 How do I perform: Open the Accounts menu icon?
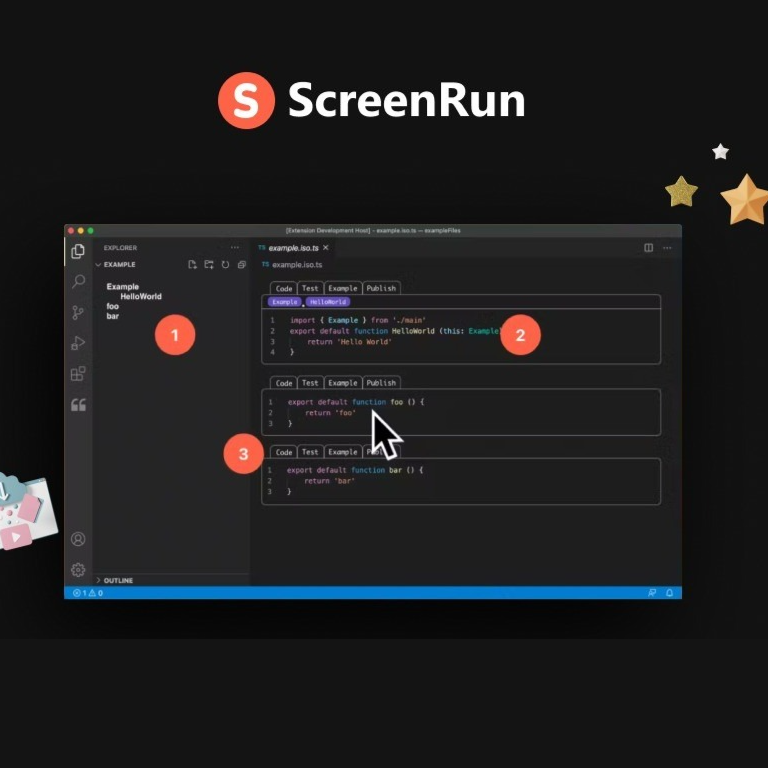(78, 539)
